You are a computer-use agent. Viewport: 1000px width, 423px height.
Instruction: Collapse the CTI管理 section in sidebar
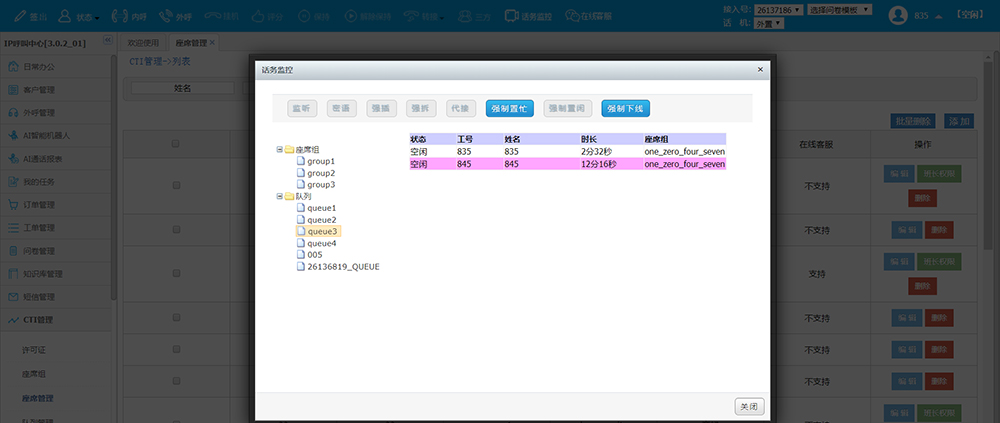(55, 320)
